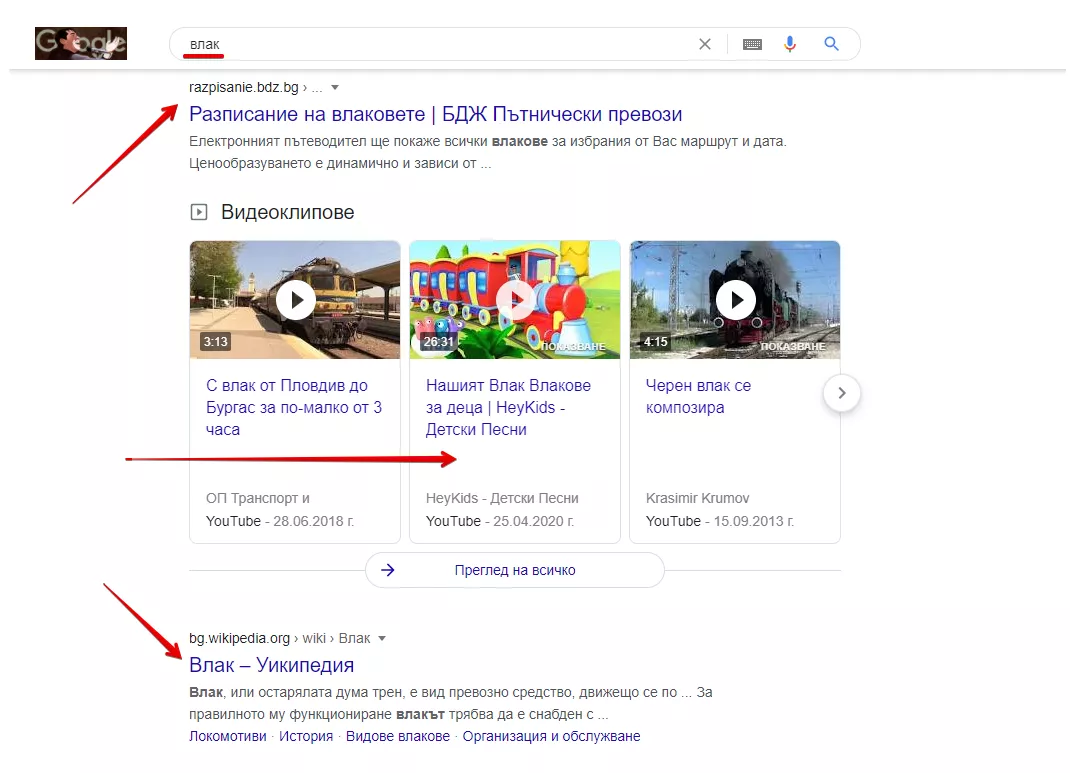Open video title С влак от Пловдив до Бургас

coord(294,407)
